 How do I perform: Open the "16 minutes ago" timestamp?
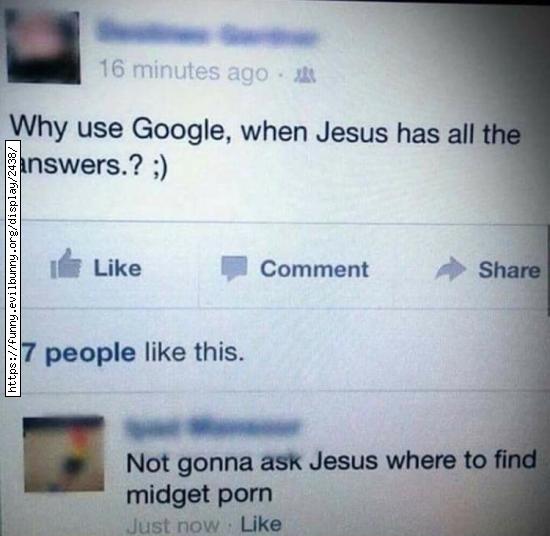(183, 71)
